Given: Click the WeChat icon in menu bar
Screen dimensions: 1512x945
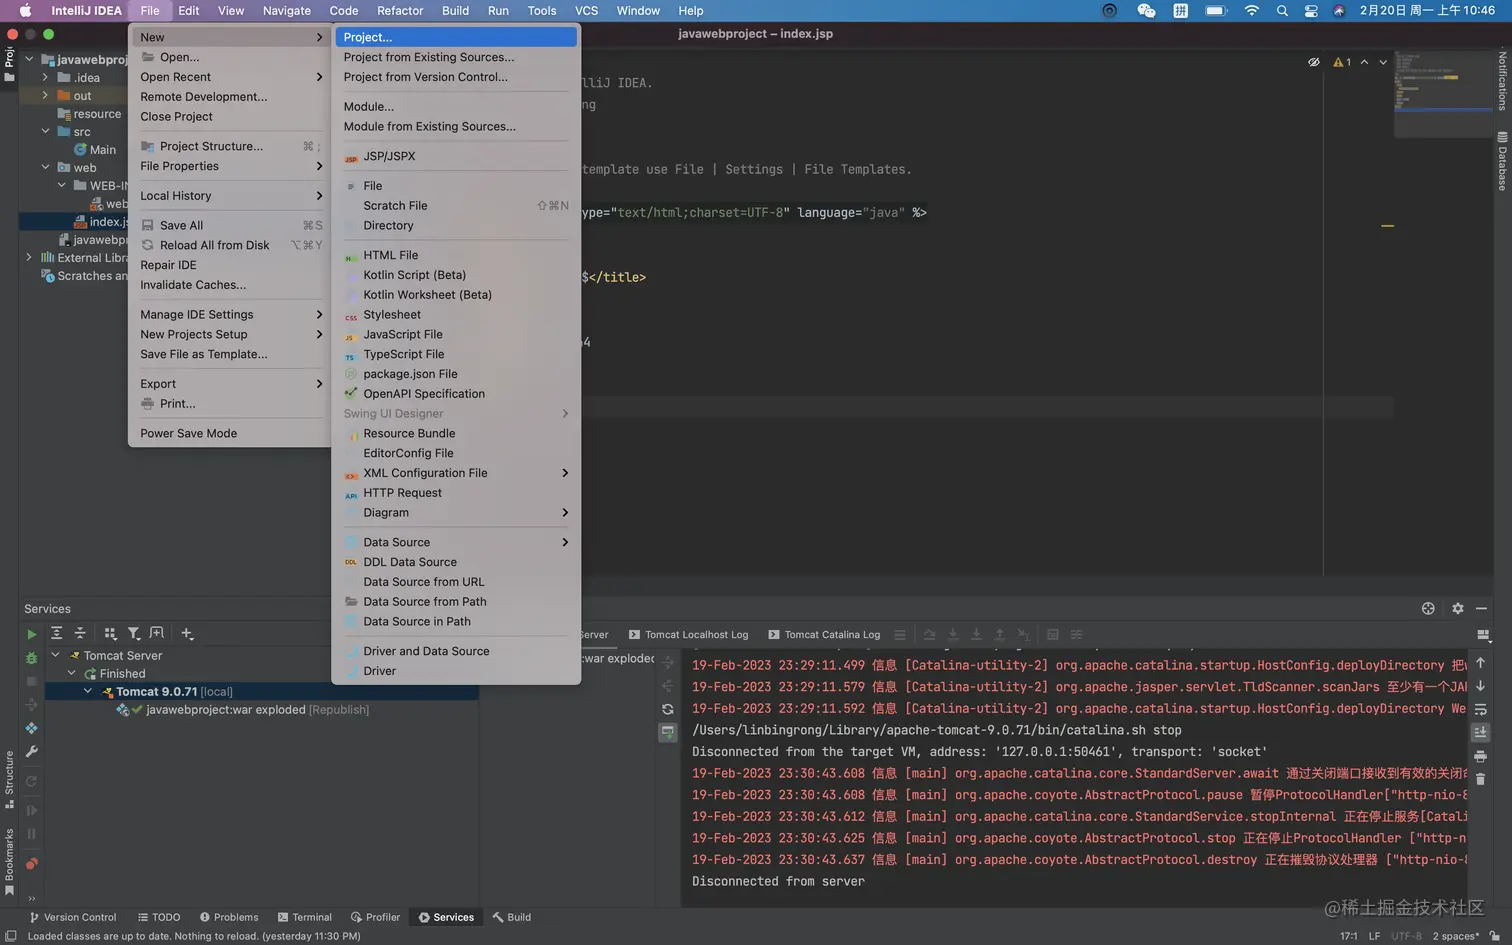Looking at the screenshot, I should pyautogui.click(x=1146, y=11).
